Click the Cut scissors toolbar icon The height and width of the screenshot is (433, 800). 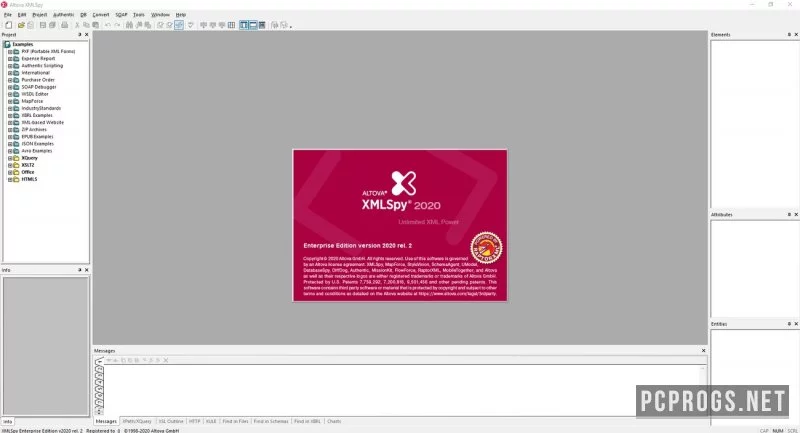[x=77, y=25]
